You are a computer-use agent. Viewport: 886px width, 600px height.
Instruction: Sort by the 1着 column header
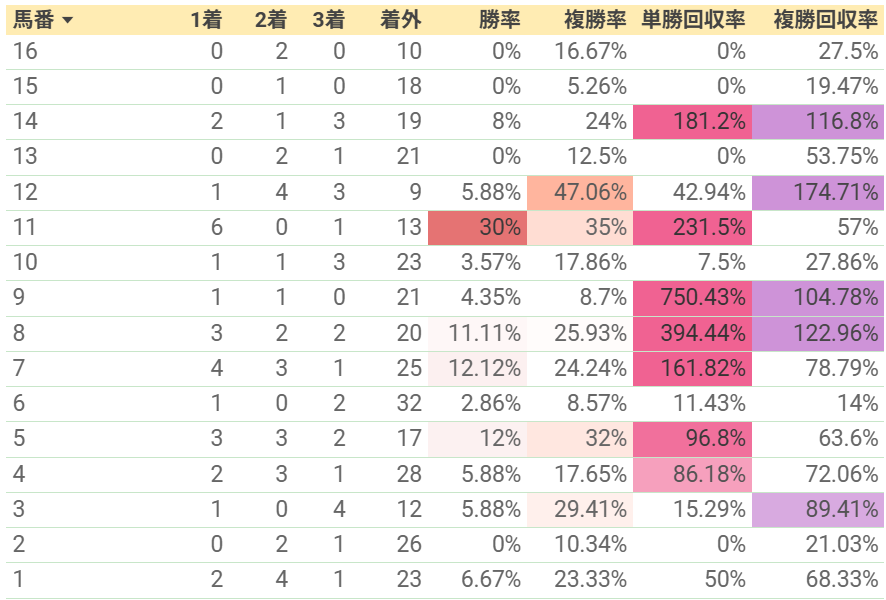pos(206,20)
